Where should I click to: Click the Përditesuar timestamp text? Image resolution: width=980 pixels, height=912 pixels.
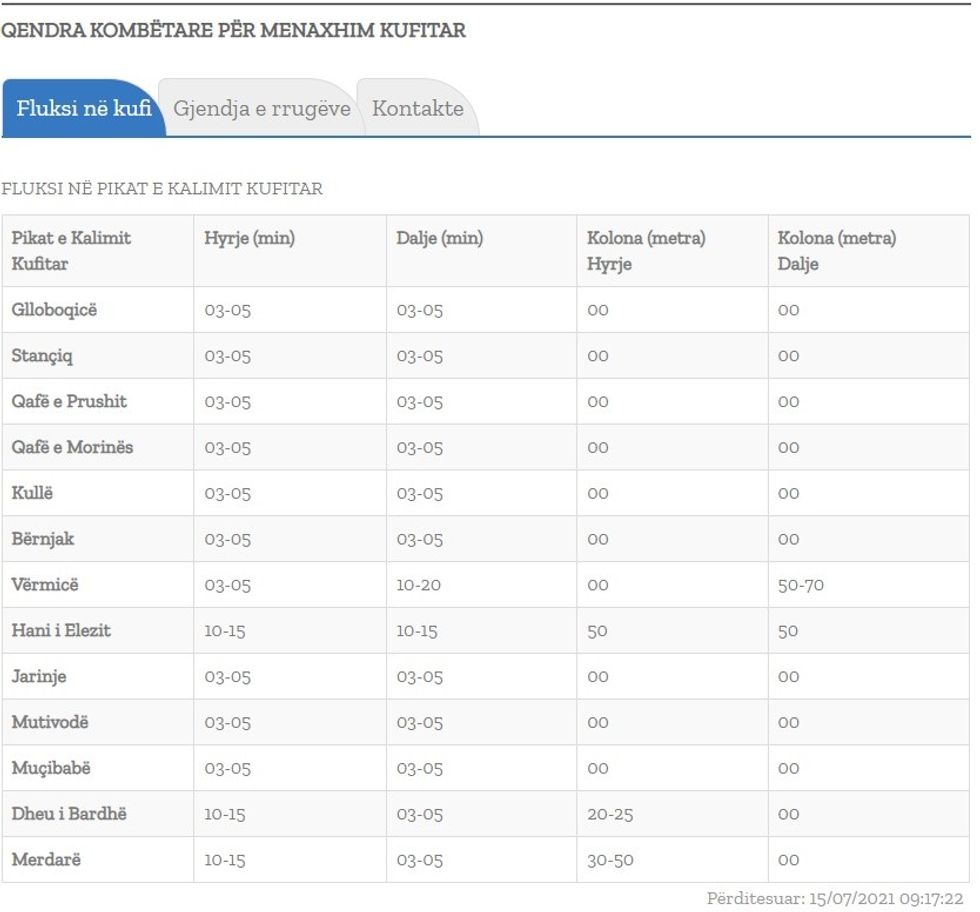click(834, 898)
